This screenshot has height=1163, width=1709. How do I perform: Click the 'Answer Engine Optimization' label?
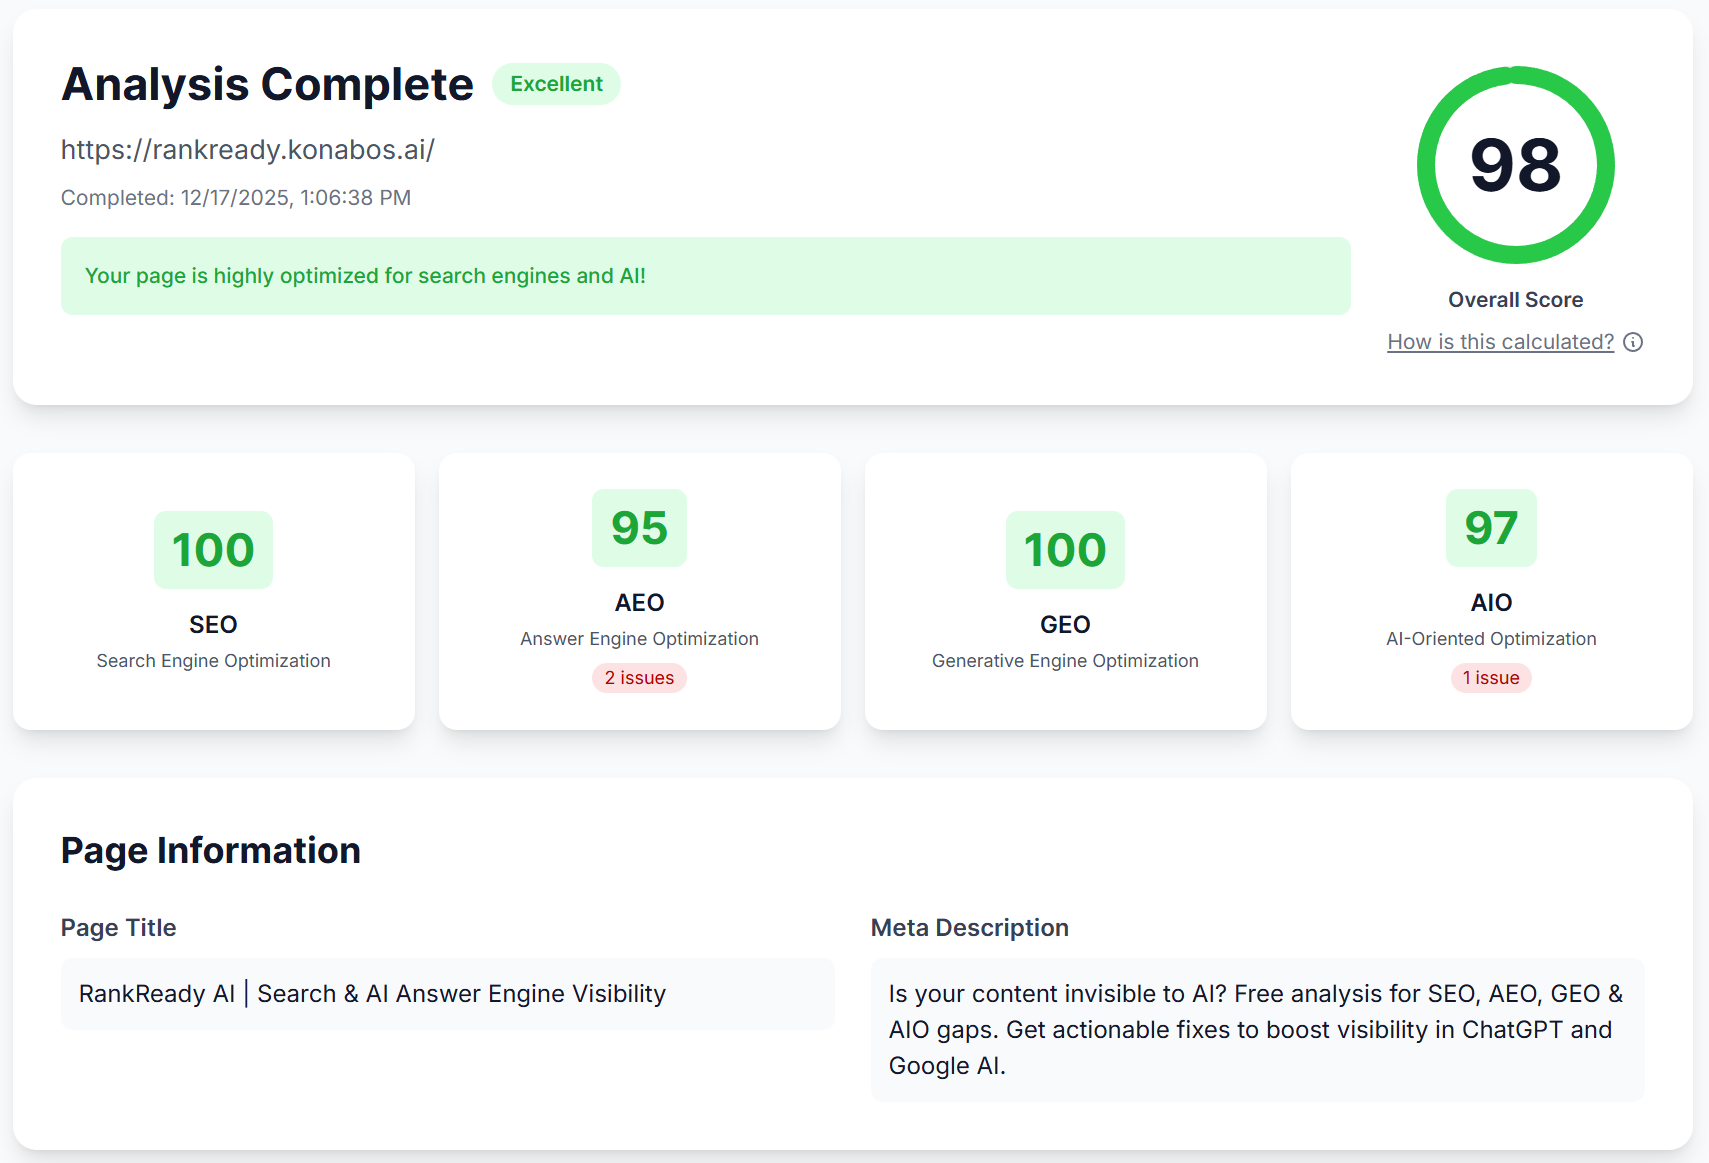point(639,639)
